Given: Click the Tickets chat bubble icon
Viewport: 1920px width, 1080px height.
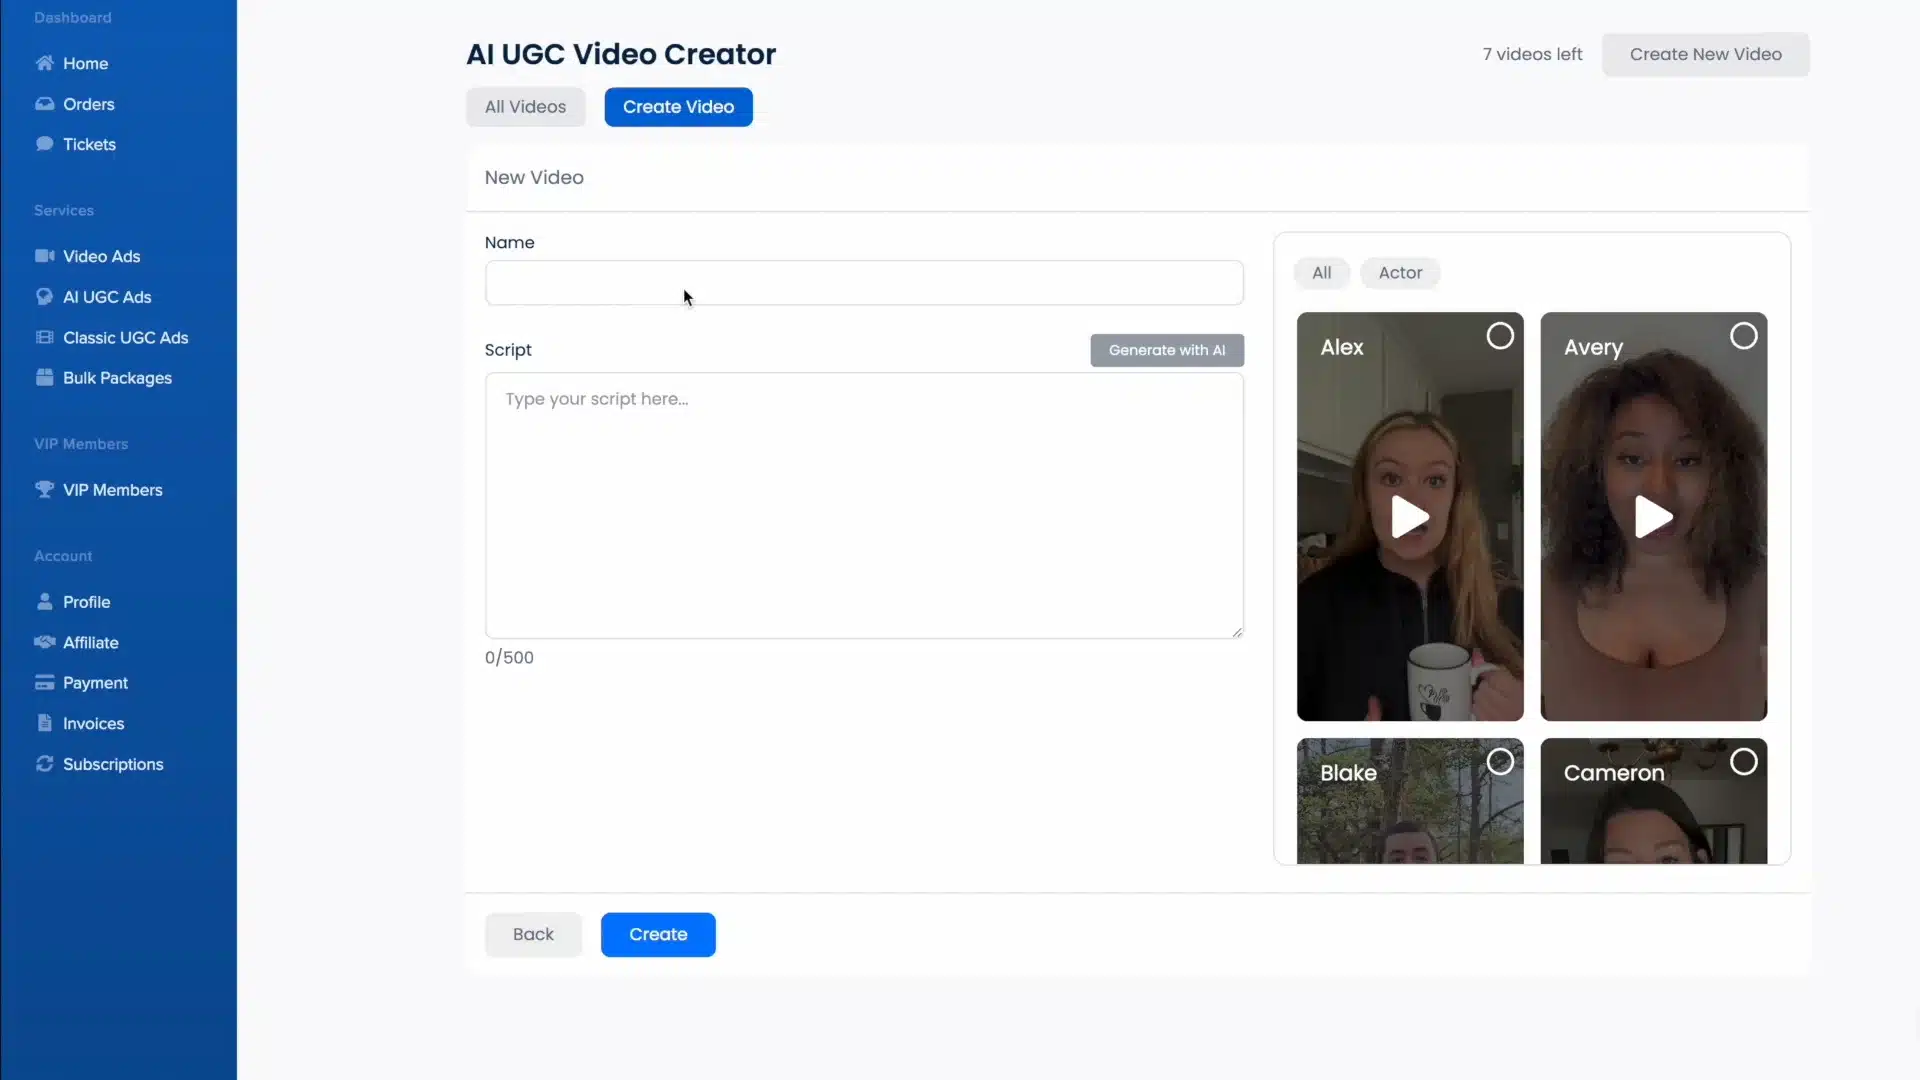Looking at the screenshot, I should point(45,143).
